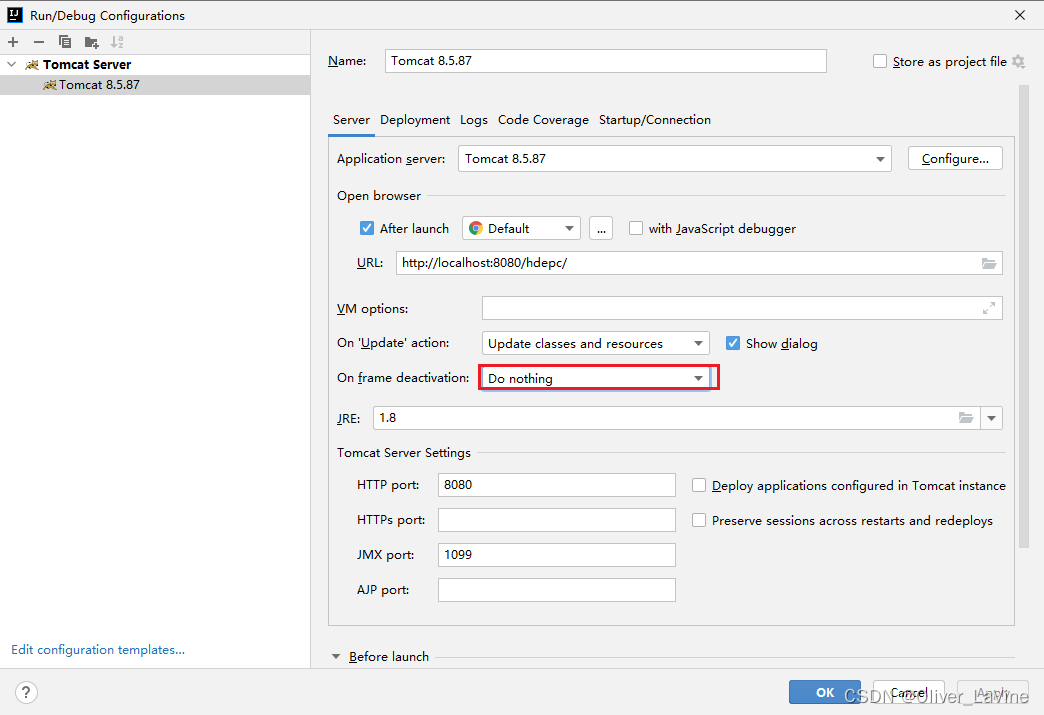
Task: Click into the Name input field
Action: (x=605, y=61)
